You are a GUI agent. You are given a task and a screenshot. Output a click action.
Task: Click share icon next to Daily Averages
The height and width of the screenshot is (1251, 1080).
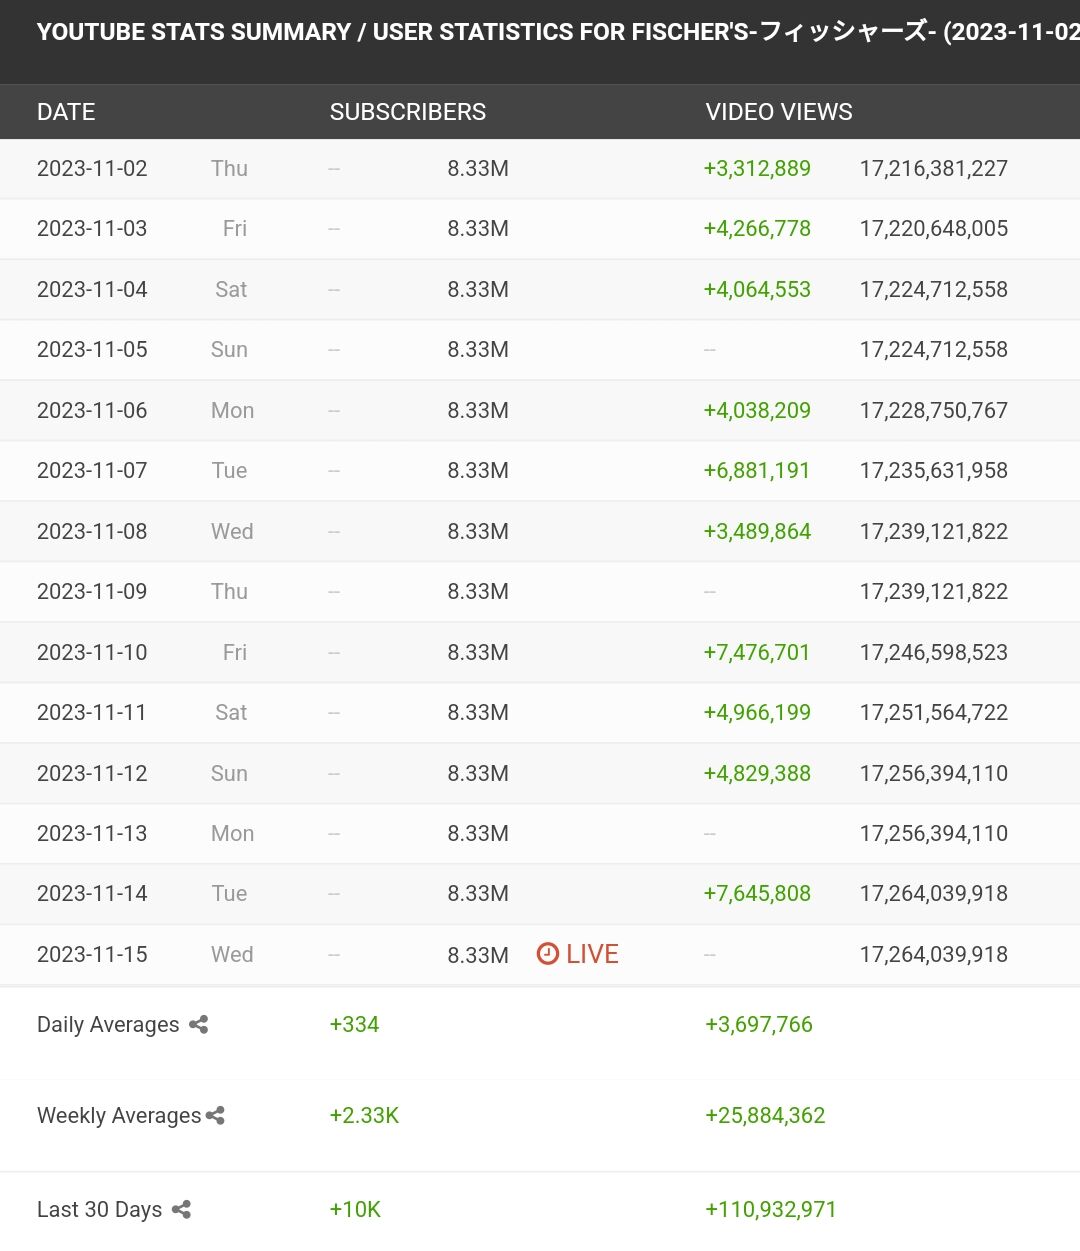click(199, 1024)
